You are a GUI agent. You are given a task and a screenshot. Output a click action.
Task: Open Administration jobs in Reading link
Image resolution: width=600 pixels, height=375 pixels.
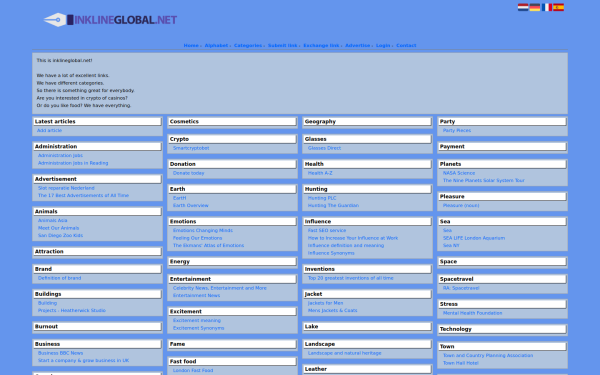tap(73, 163)
